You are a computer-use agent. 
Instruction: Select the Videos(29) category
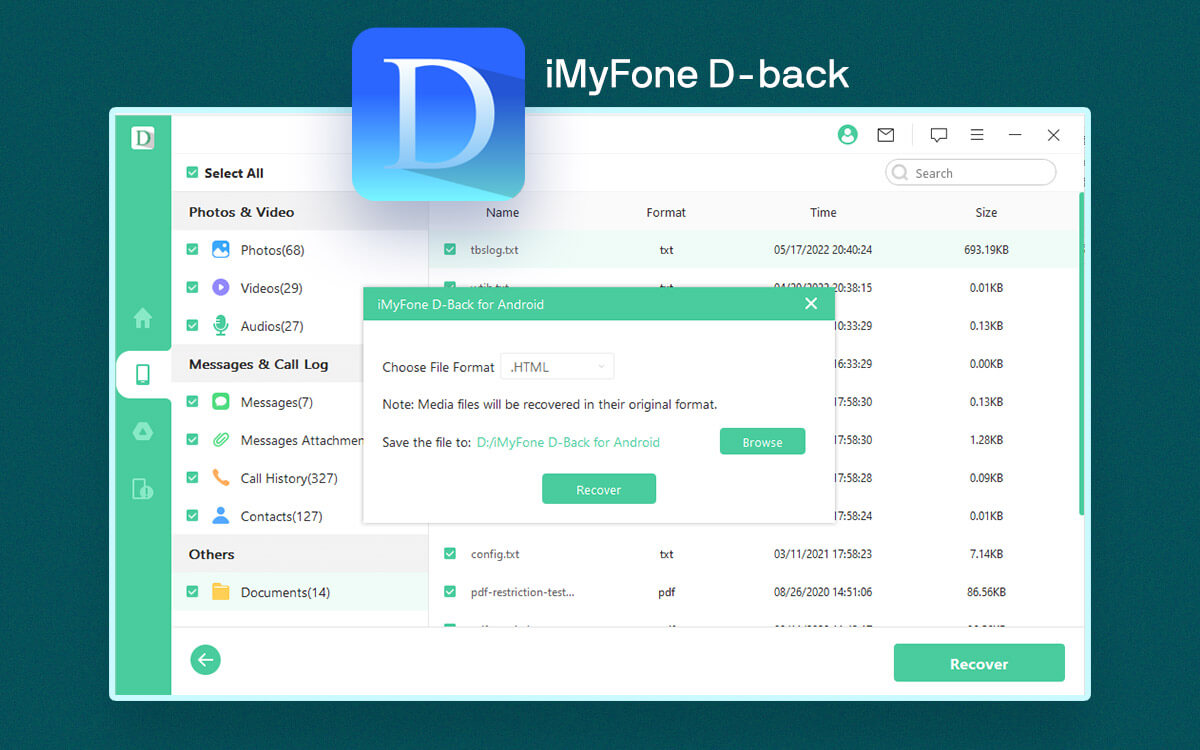tap(271, 288)
